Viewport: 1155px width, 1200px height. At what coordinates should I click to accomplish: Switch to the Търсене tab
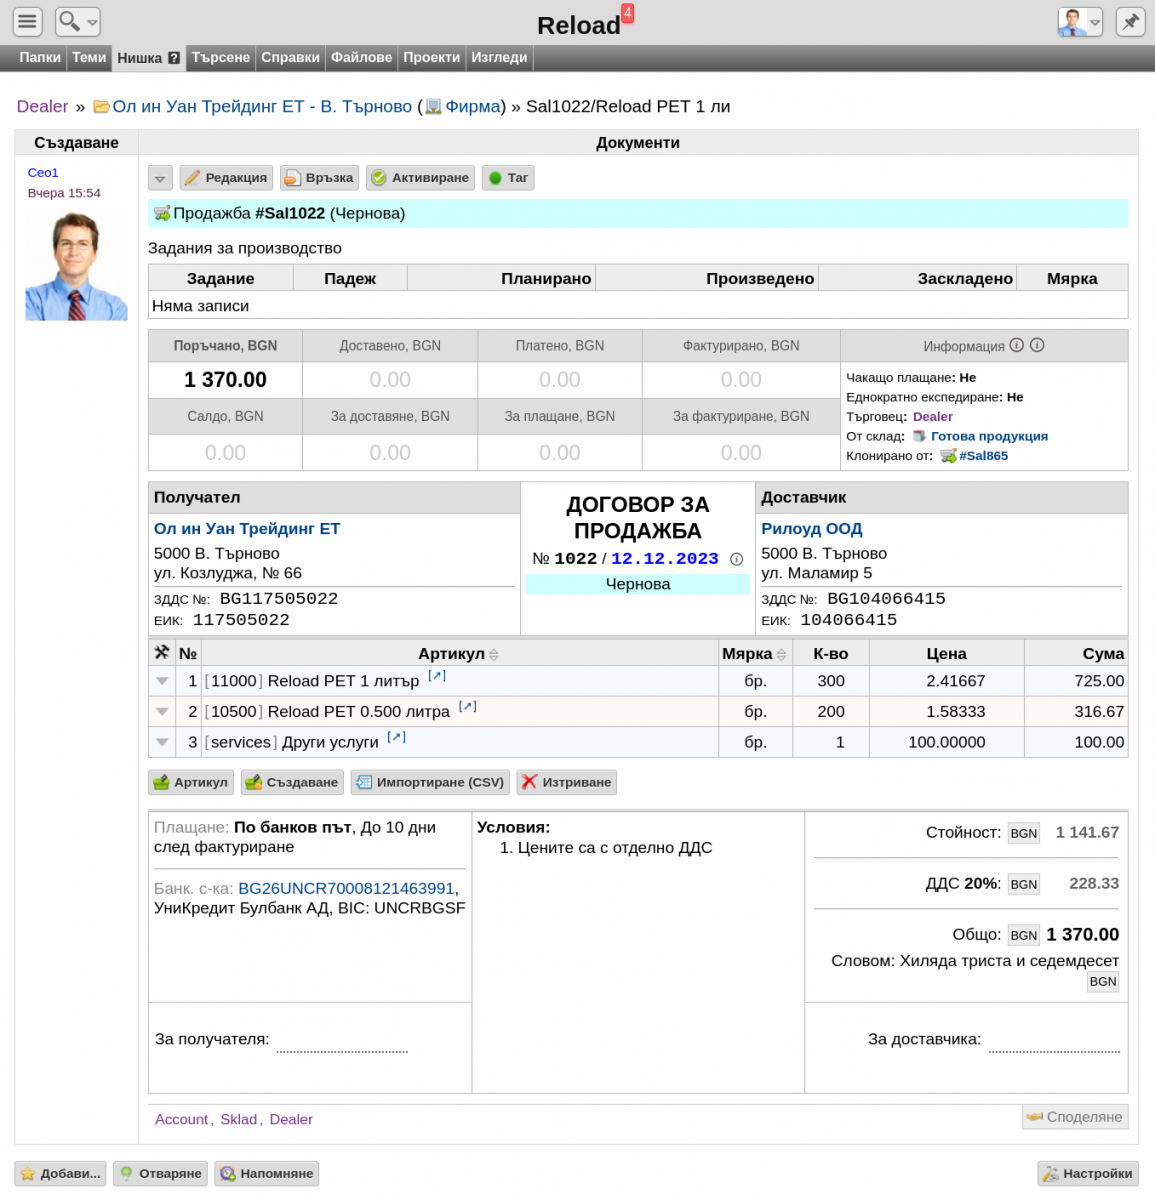pos(221,58)
